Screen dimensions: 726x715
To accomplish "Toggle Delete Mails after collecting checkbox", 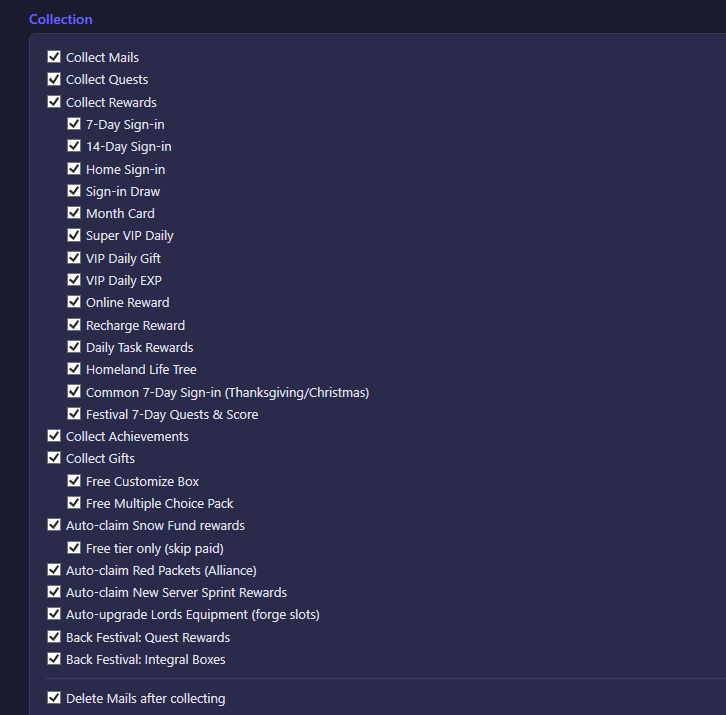I will pyautogui.click(x=54, y=698).
